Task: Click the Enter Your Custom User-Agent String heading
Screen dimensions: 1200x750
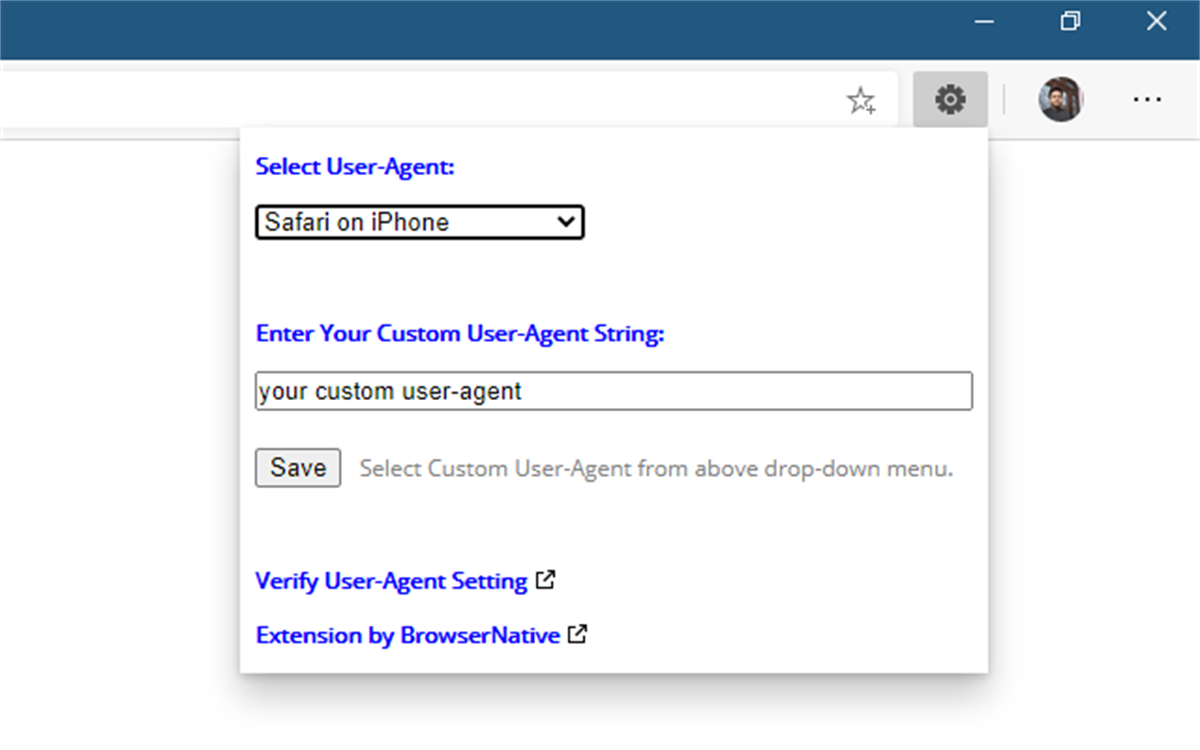Action: pyautogui.click(x=460, y=333)
